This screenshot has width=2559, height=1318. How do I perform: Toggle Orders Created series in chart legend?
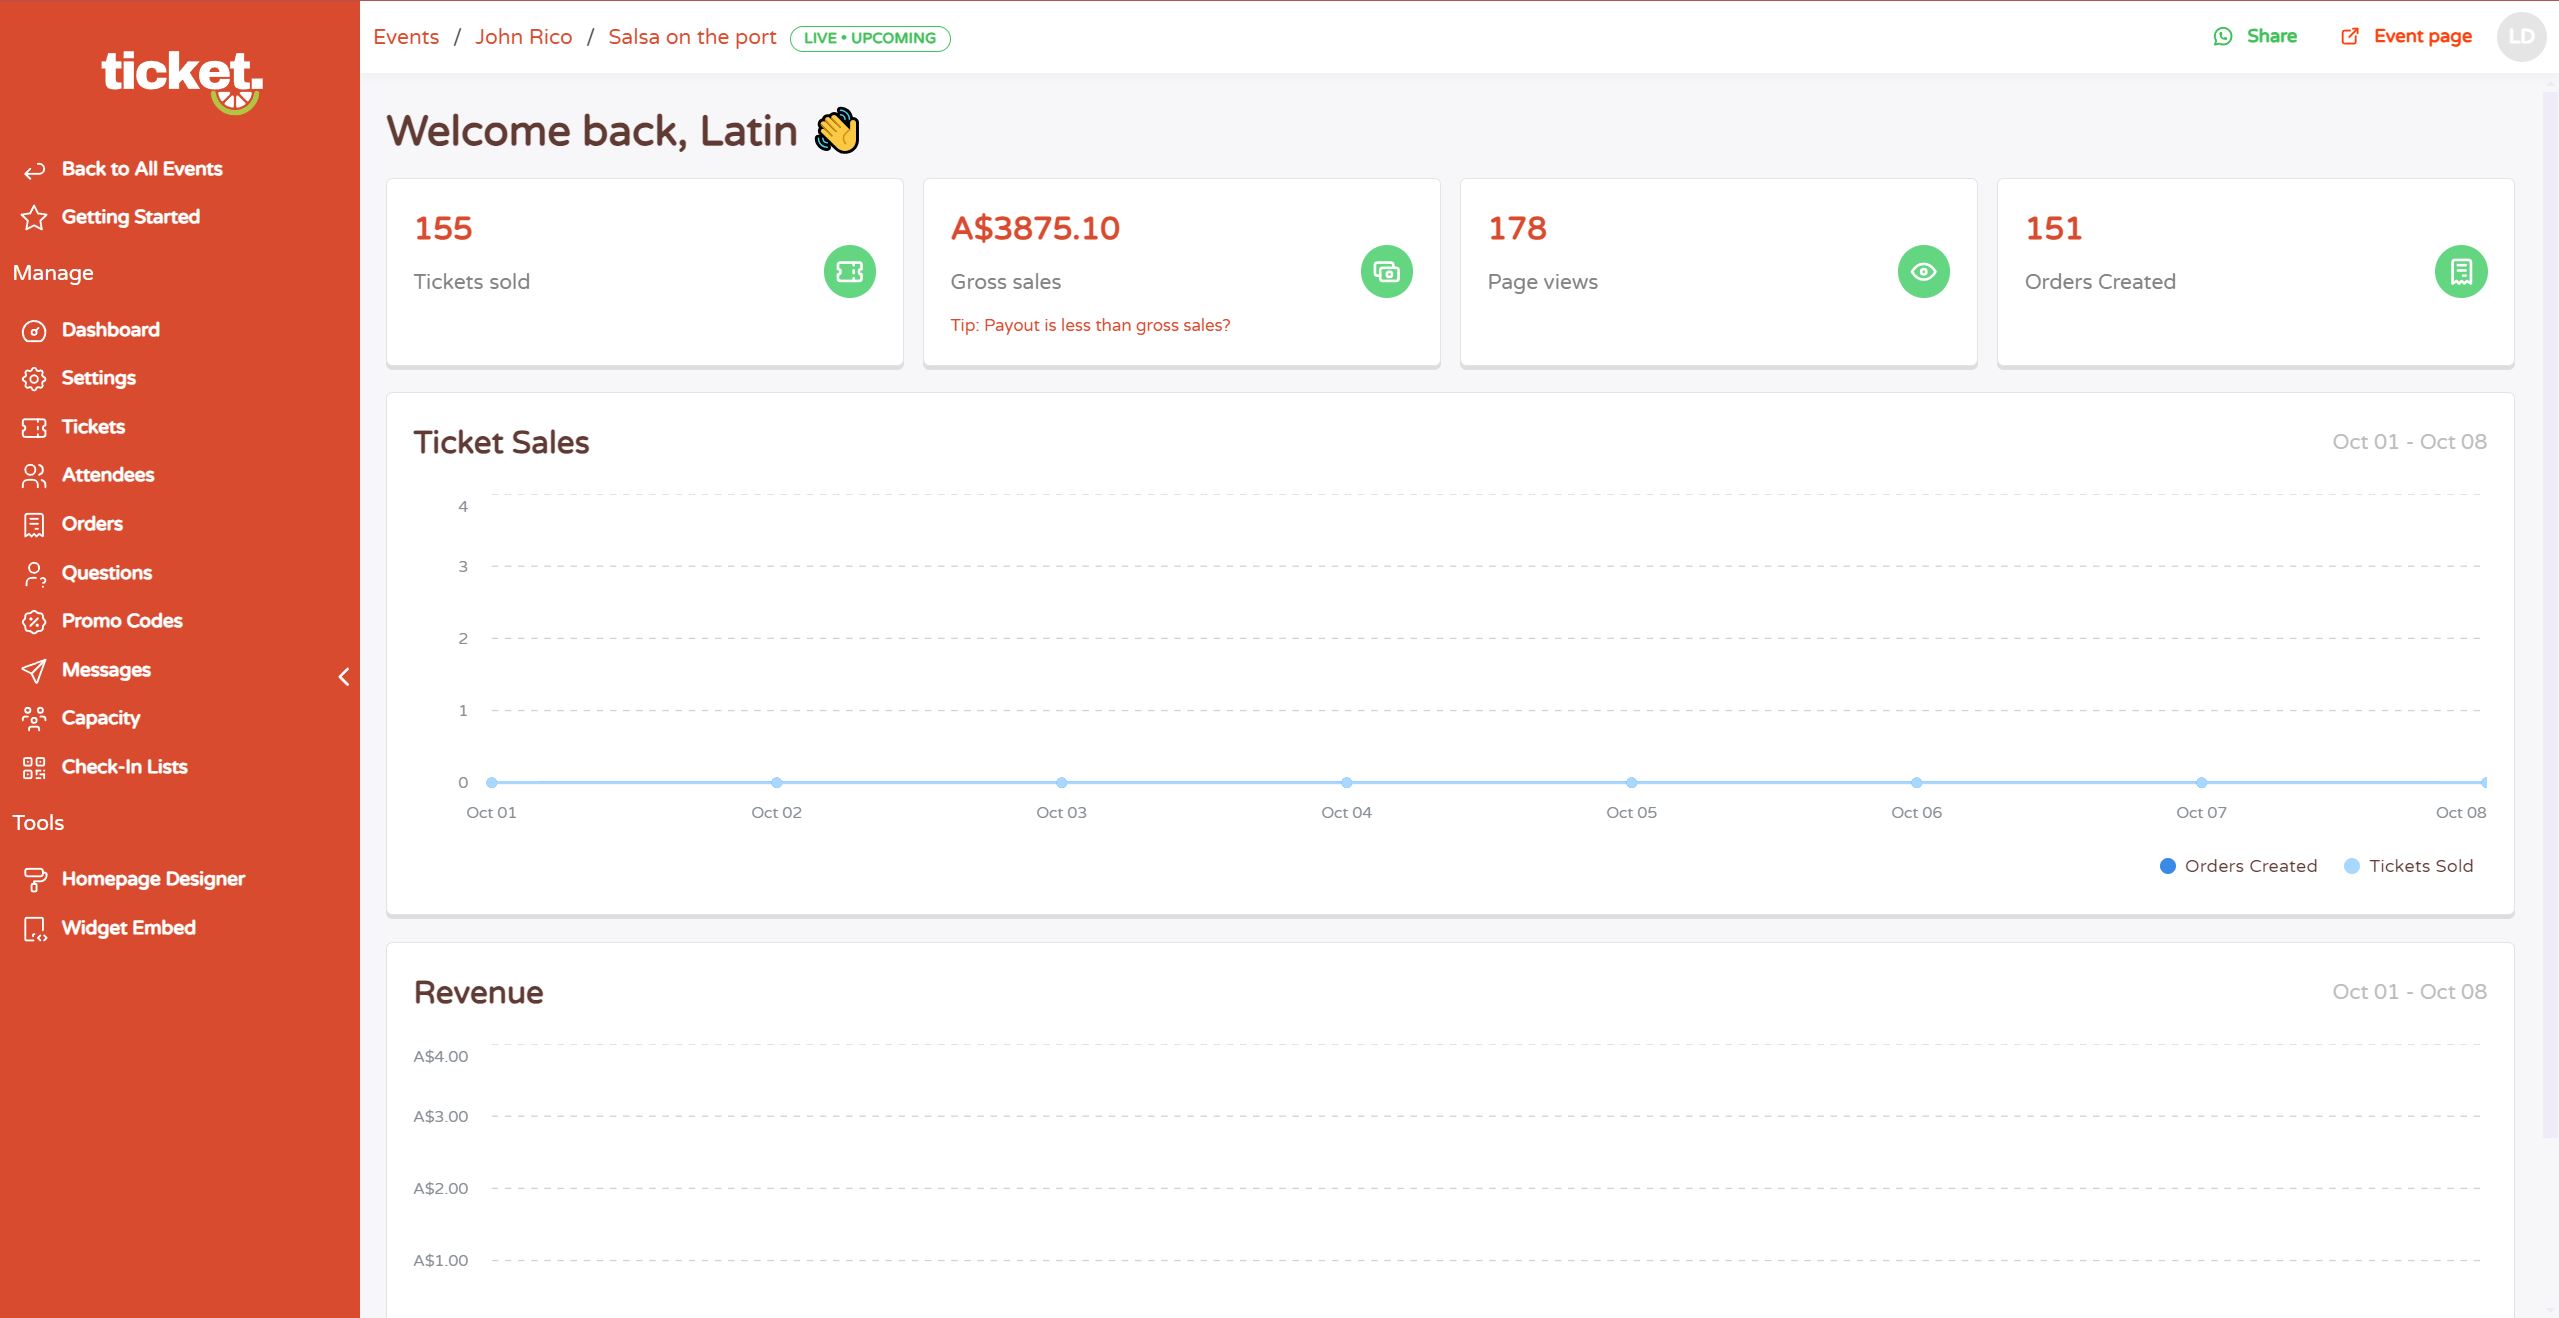coord(2238,866)
